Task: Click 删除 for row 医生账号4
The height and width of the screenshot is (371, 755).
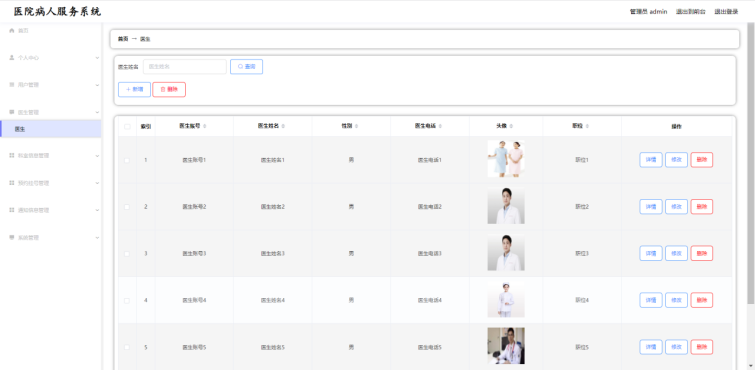Action: [702, 300]
